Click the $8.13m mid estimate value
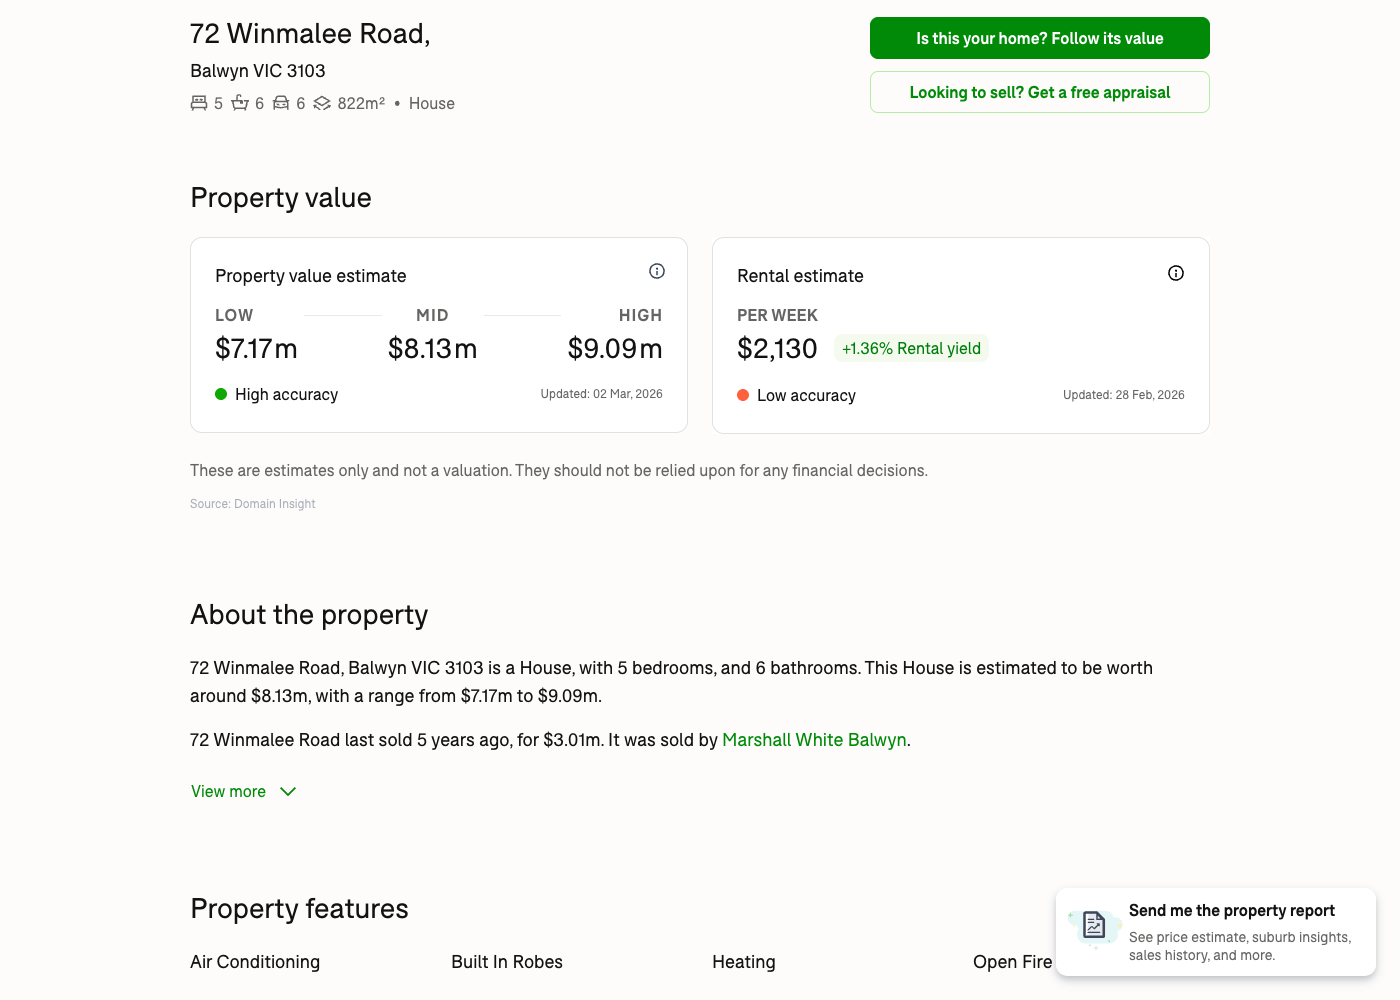This screenshot has width=1400, height=1000. tap(432, 348)
